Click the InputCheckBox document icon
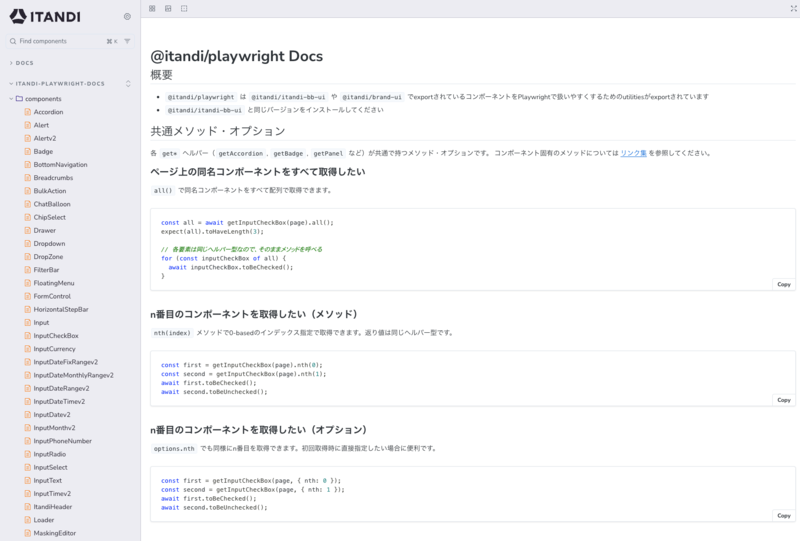 point(28,336)
